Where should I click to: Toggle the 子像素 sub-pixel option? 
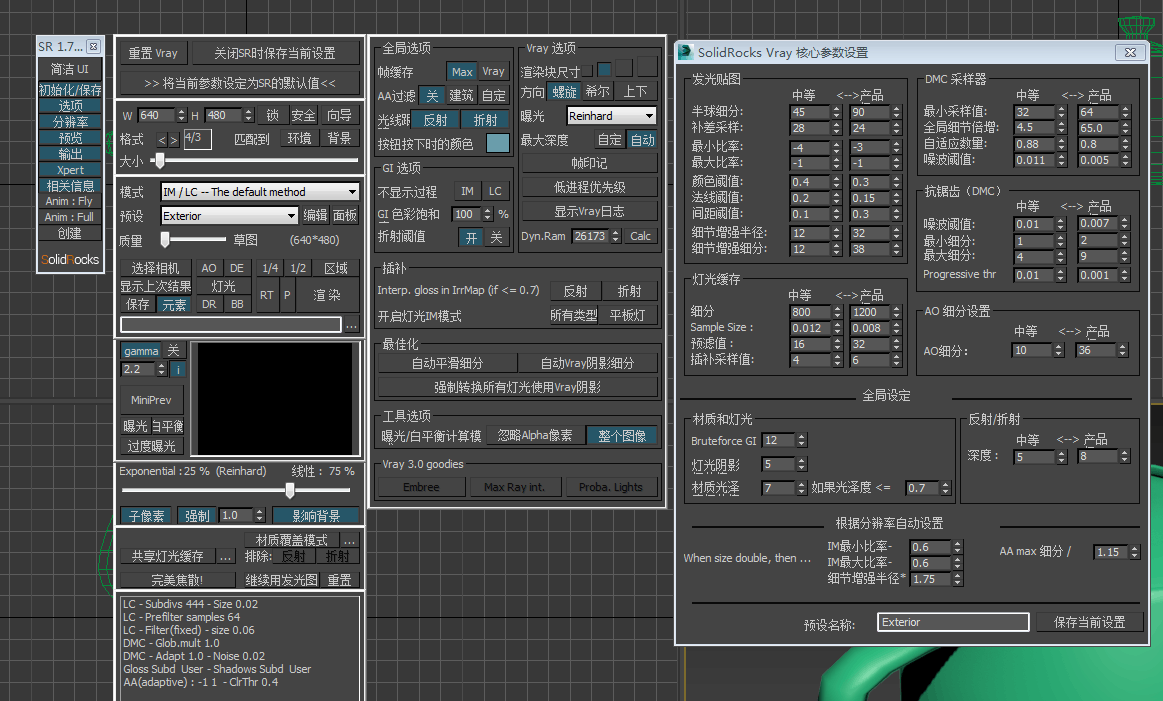147,516
